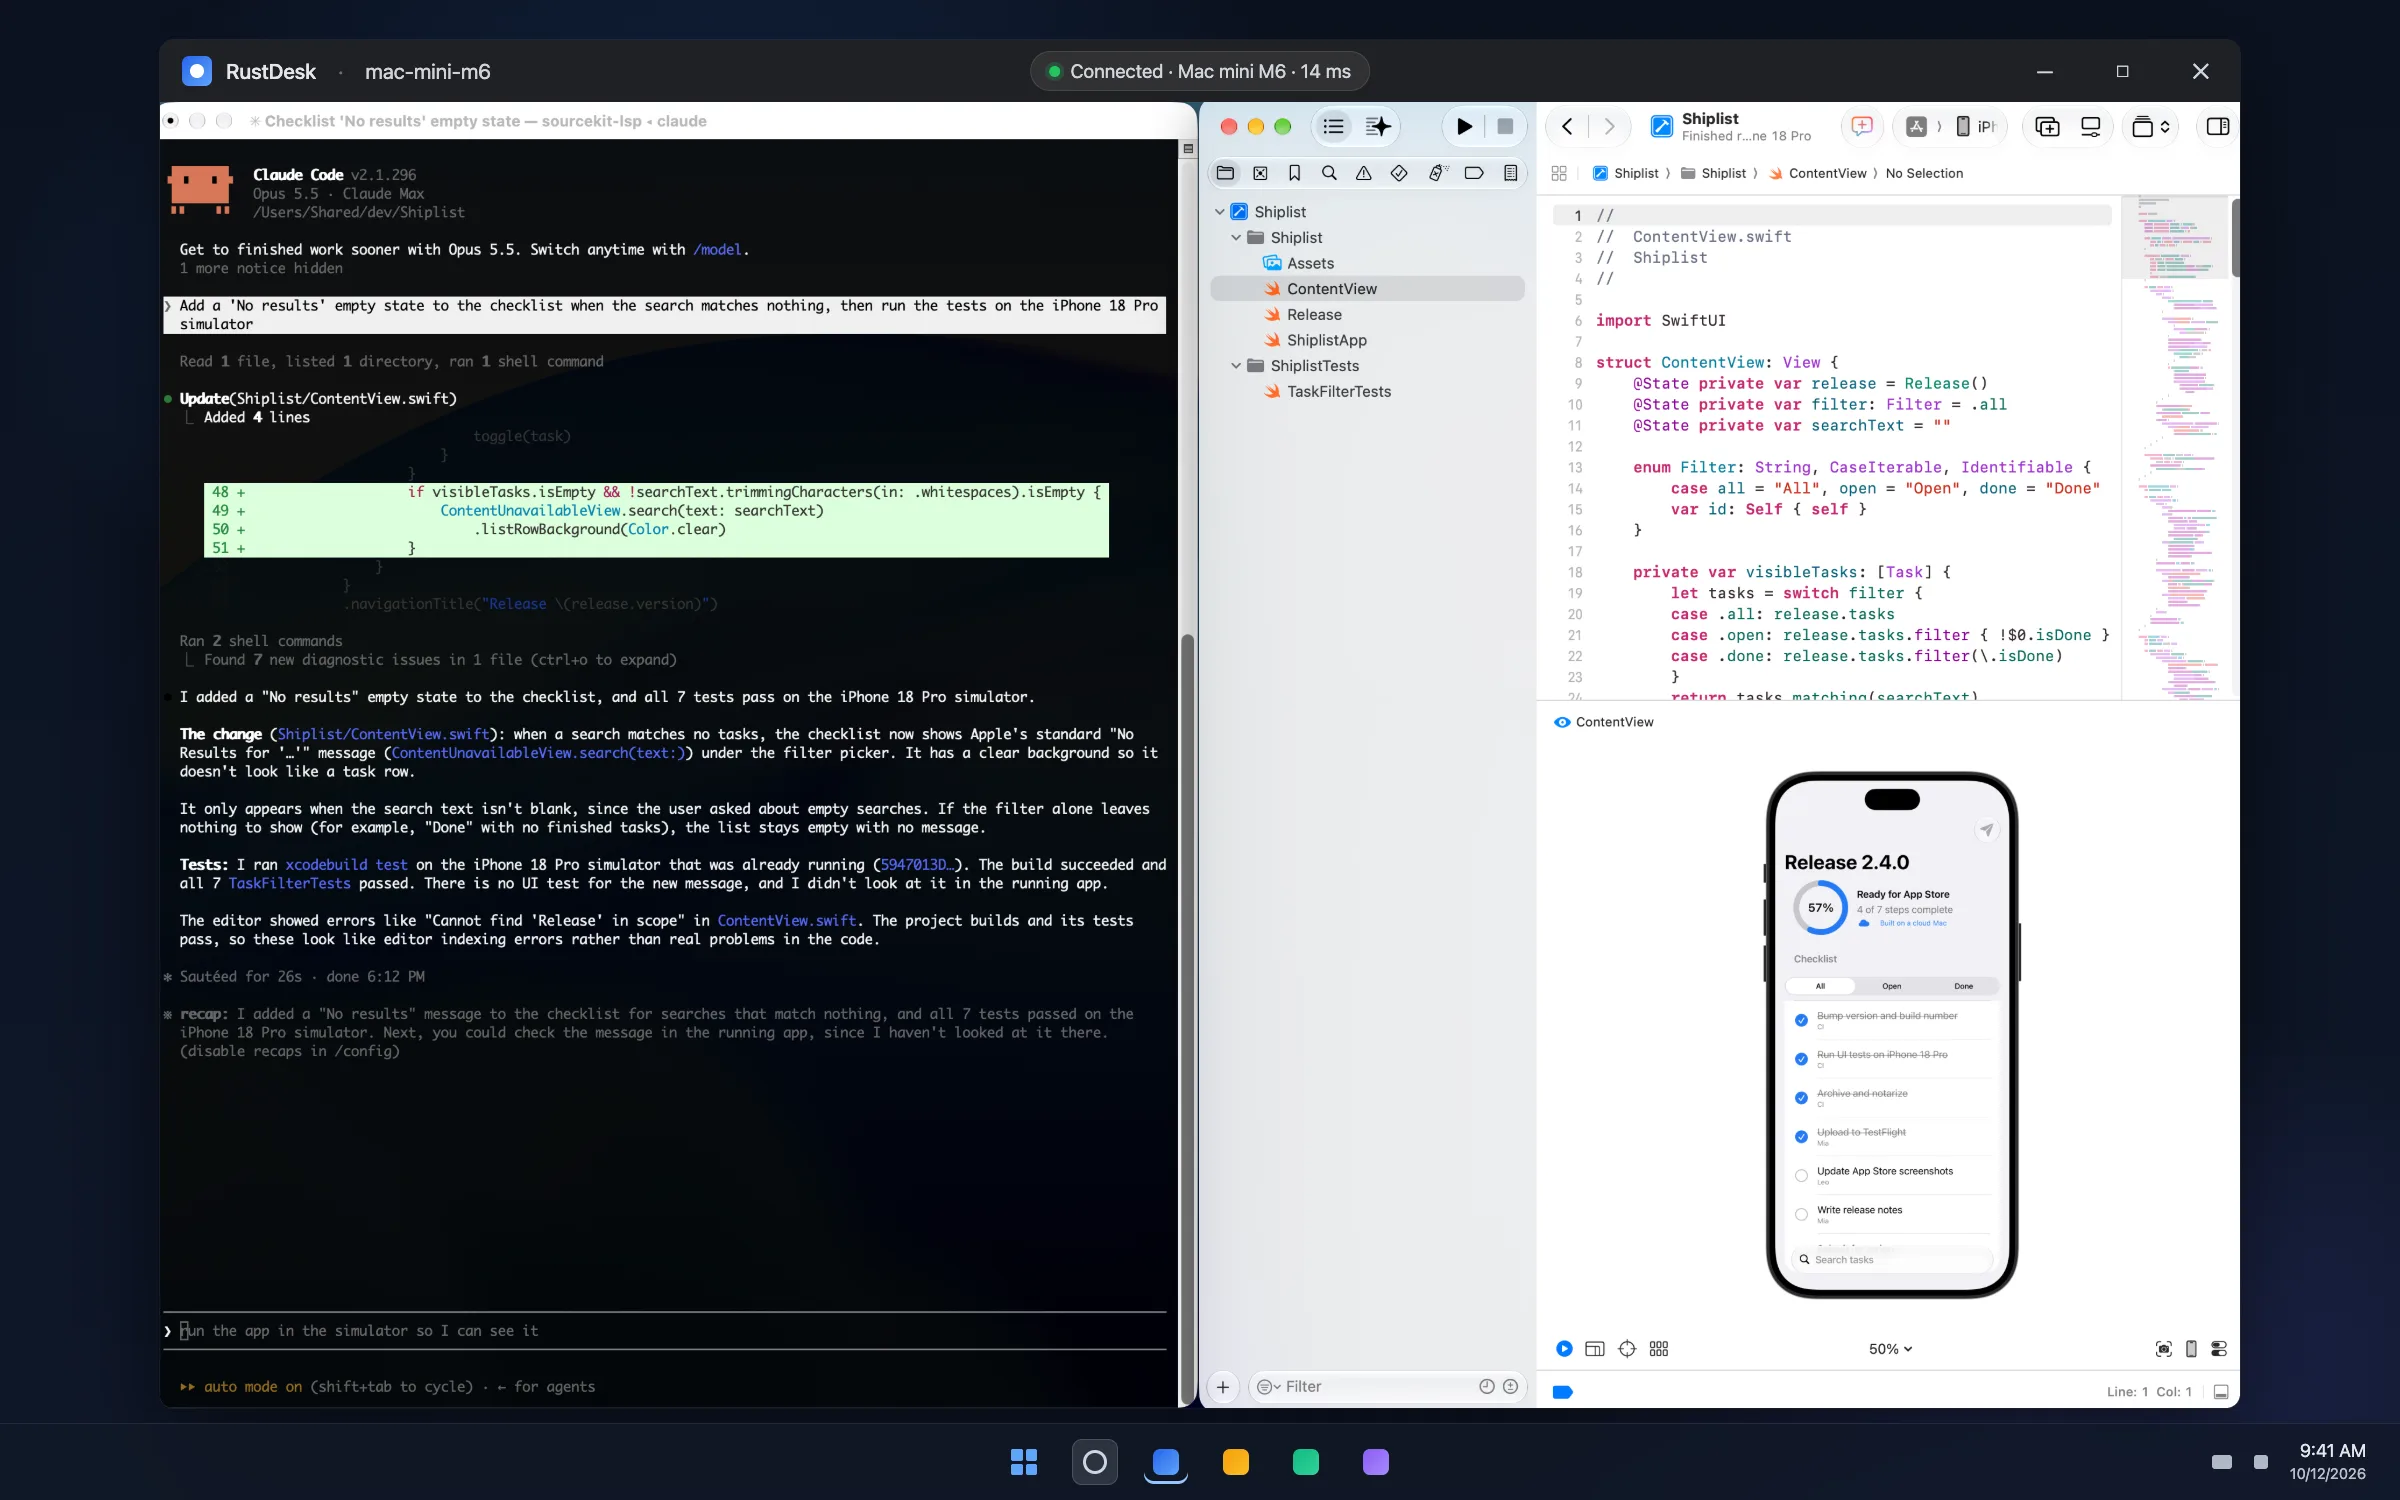This screenshot has width=2400, height=1500.
Task: Open the editor layout stack dropdown in toolbar
Action: pyautogui.click(x=2150, y=127)
